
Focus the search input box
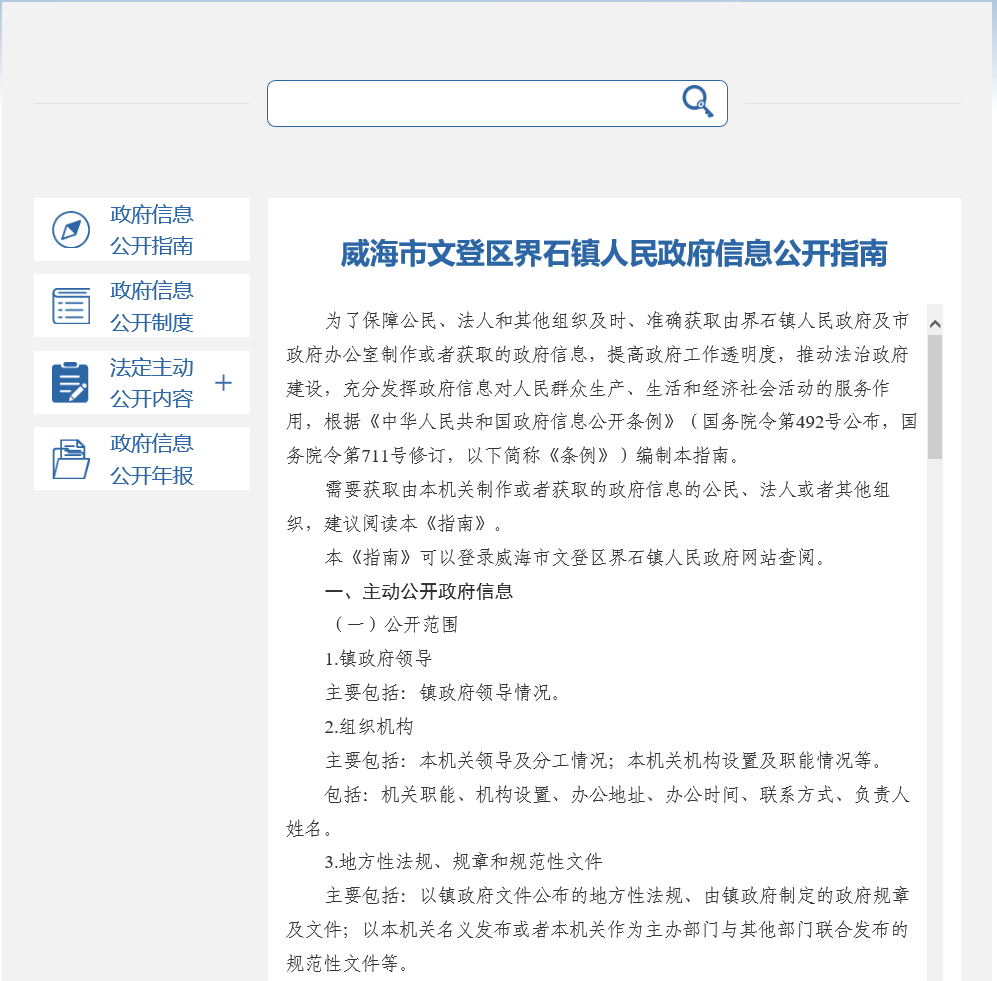(x=470, y=103)
